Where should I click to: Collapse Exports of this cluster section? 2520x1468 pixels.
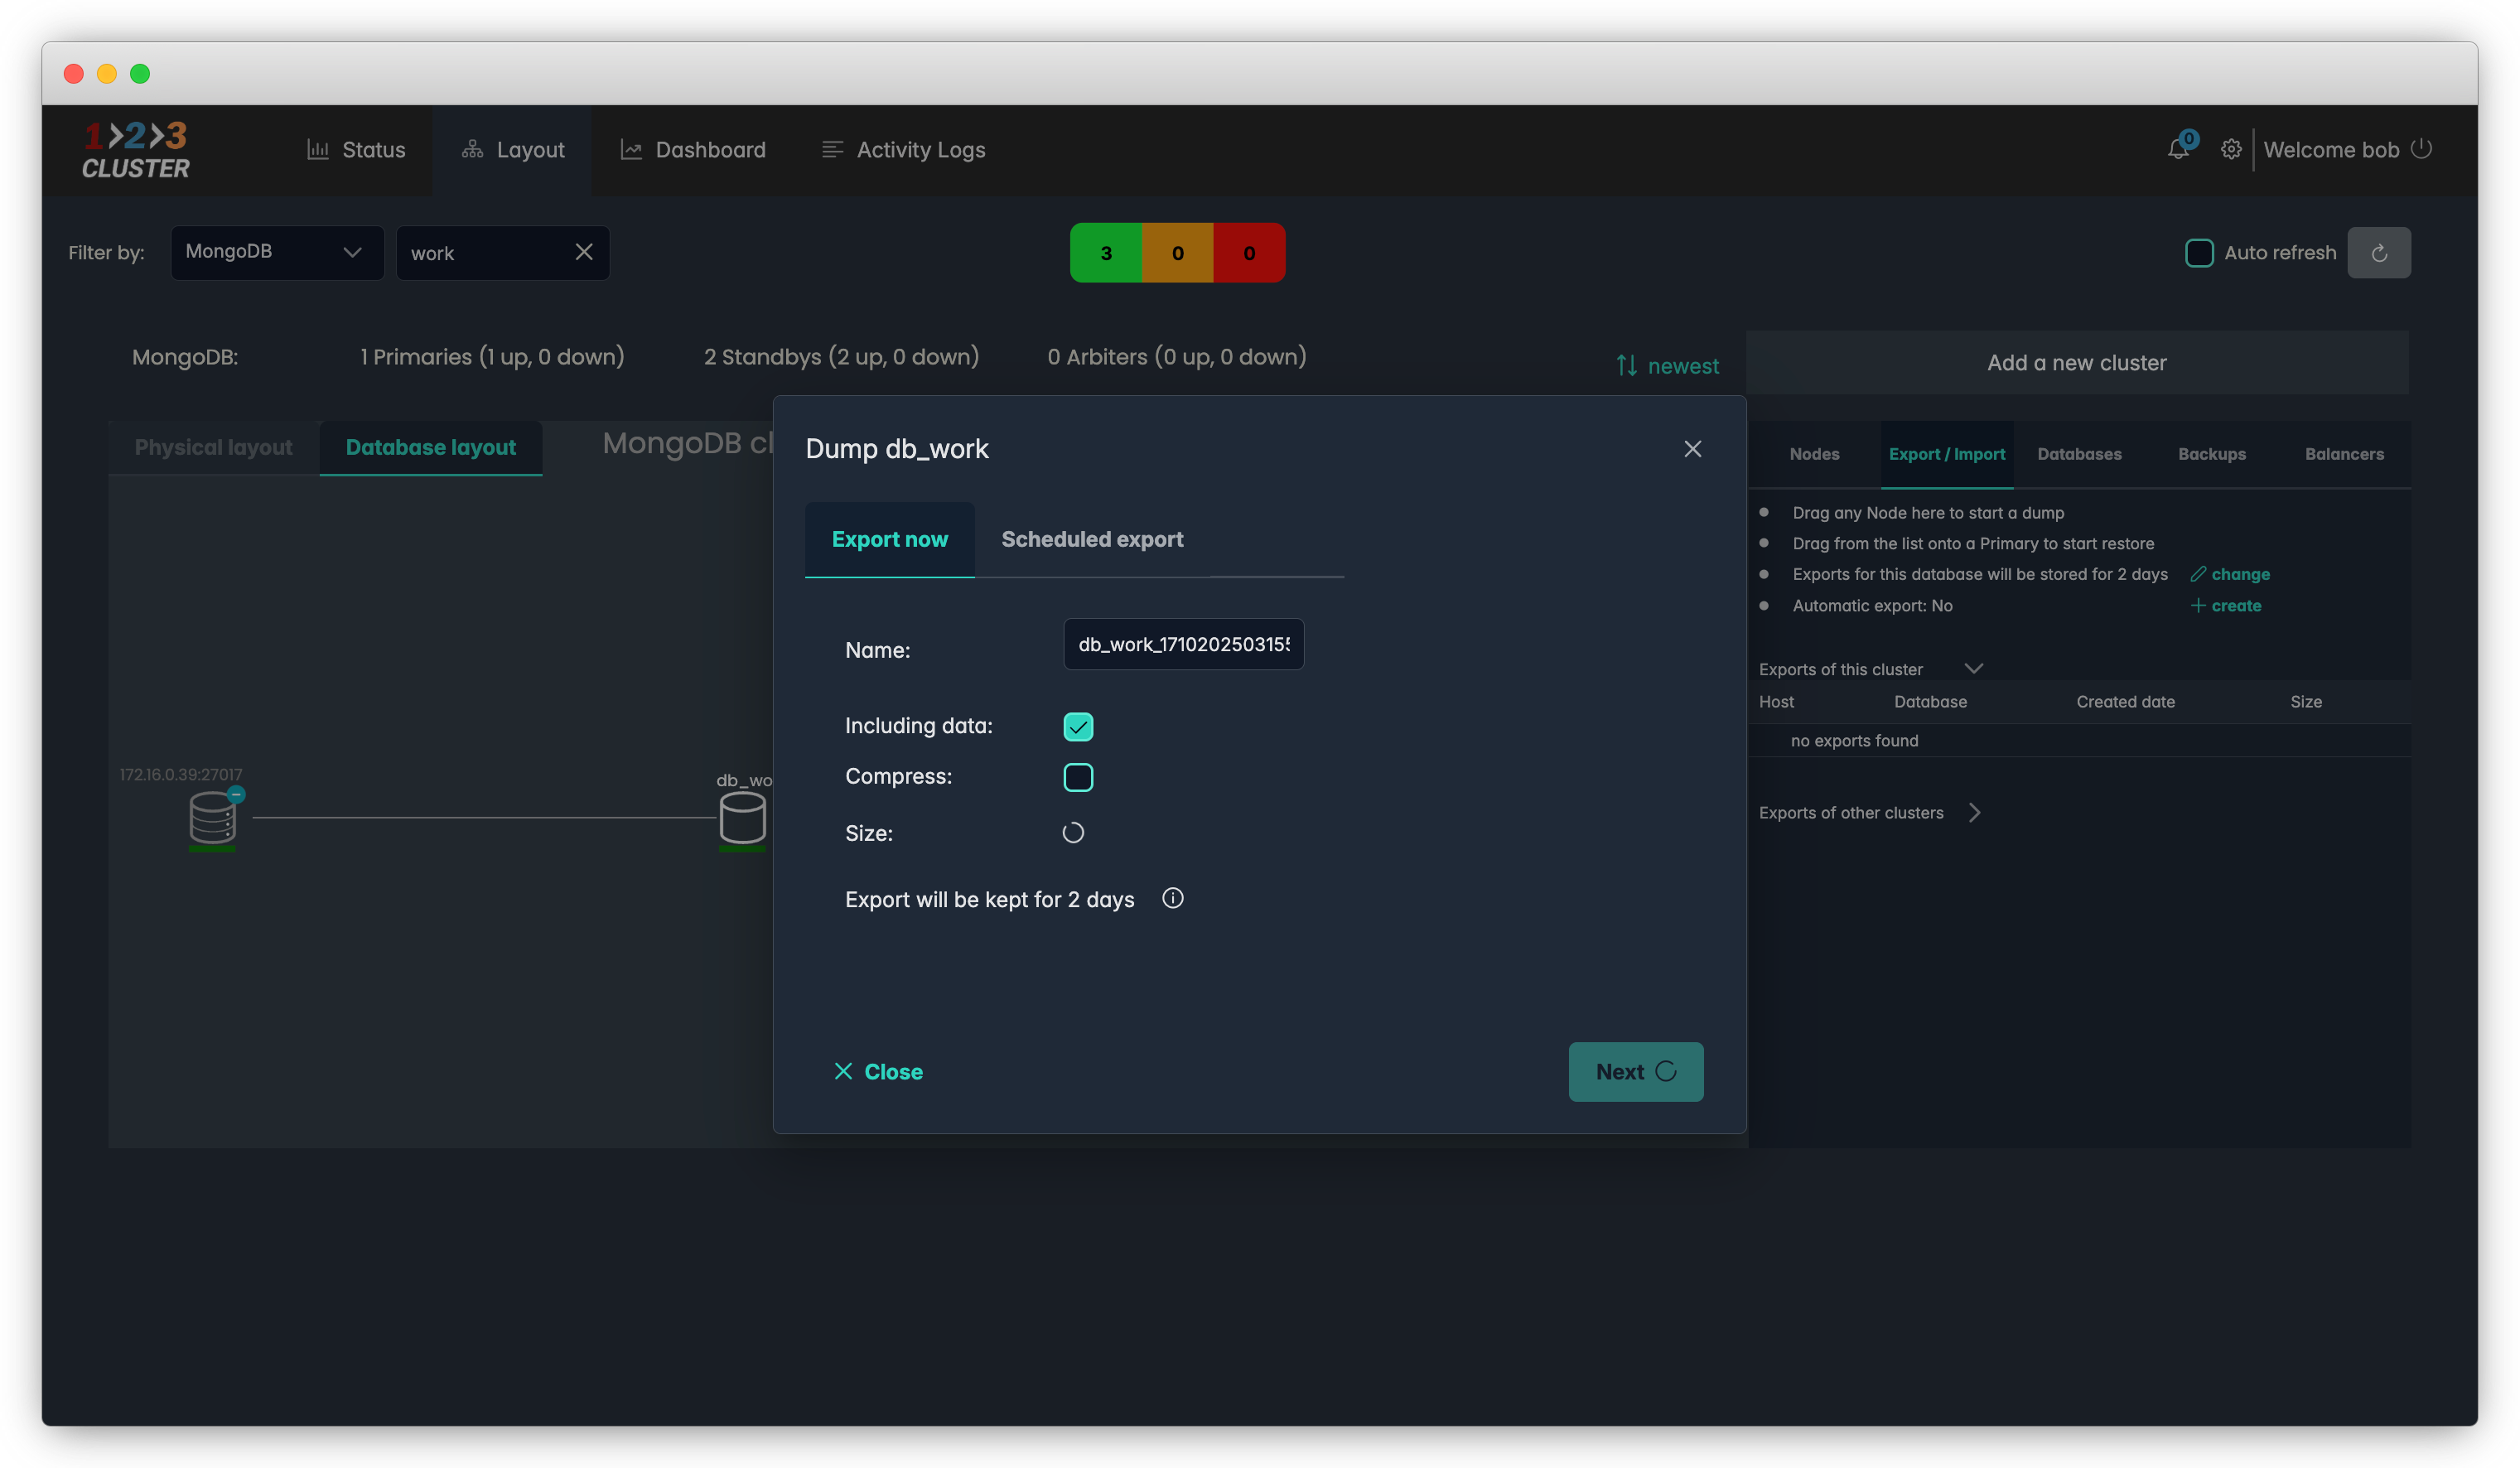pos(1973,669)
